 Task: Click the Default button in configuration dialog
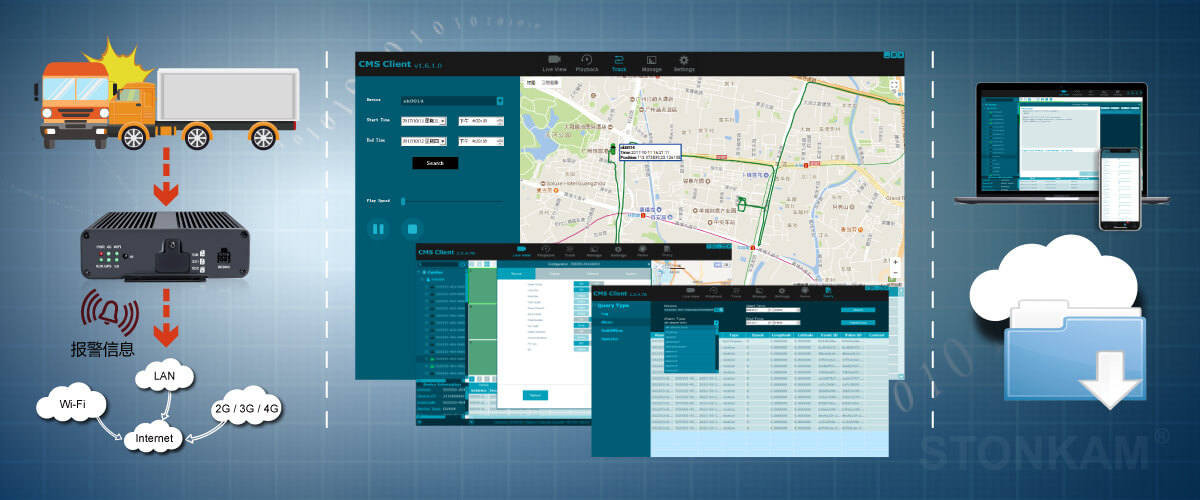(536, 396)
